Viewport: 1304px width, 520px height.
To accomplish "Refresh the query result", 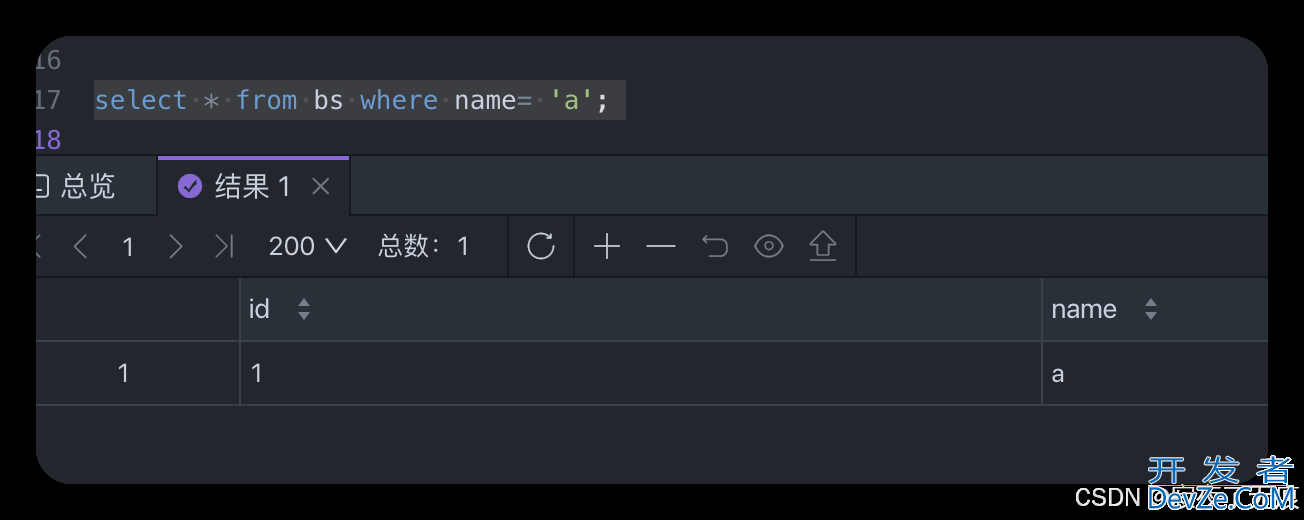I will coord(541,246).
